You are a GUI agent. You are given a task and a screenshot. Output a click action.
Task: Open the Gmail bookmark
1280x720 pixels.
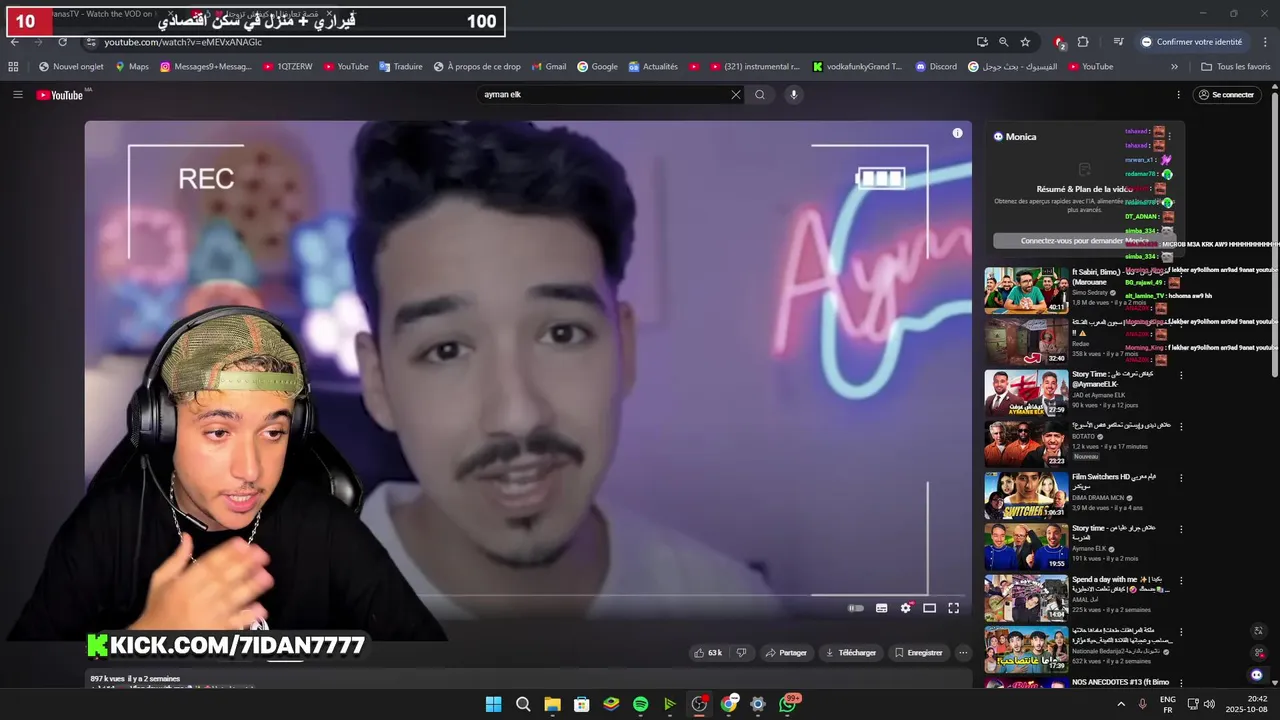pos(549,67)
